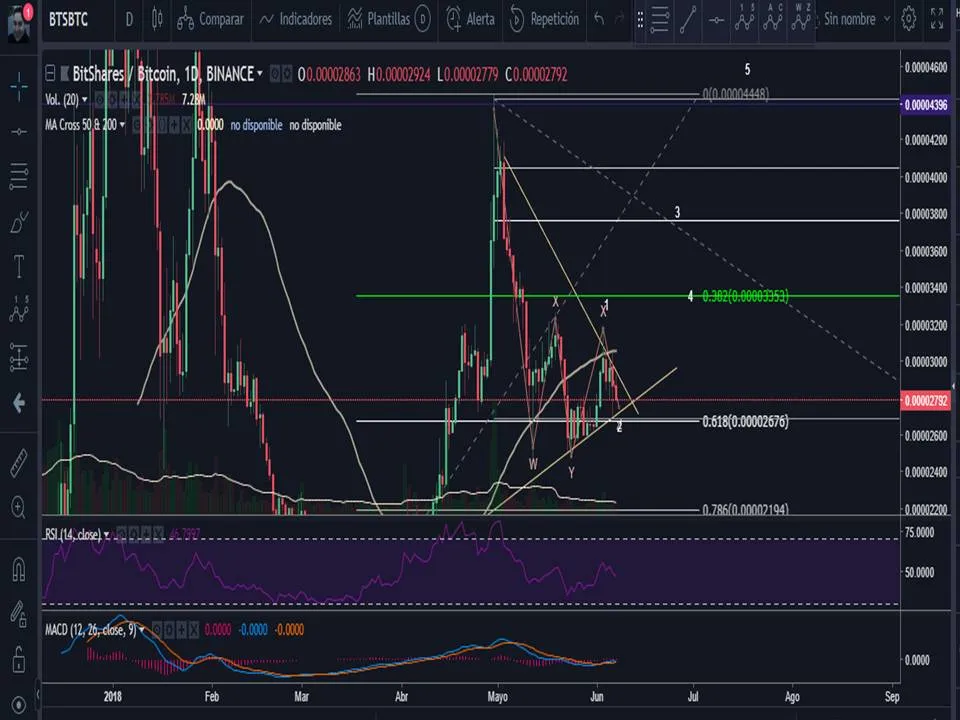Open the Indicadores menu

pyautogui.click(x=296, y=19)
